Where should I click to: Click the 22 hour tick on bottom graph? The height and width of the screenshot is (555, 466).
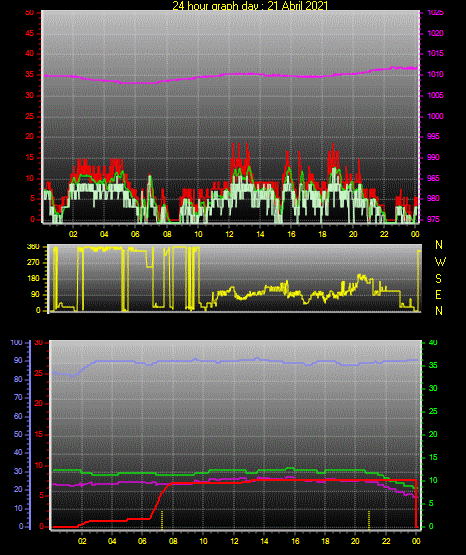tap(386, 541)
